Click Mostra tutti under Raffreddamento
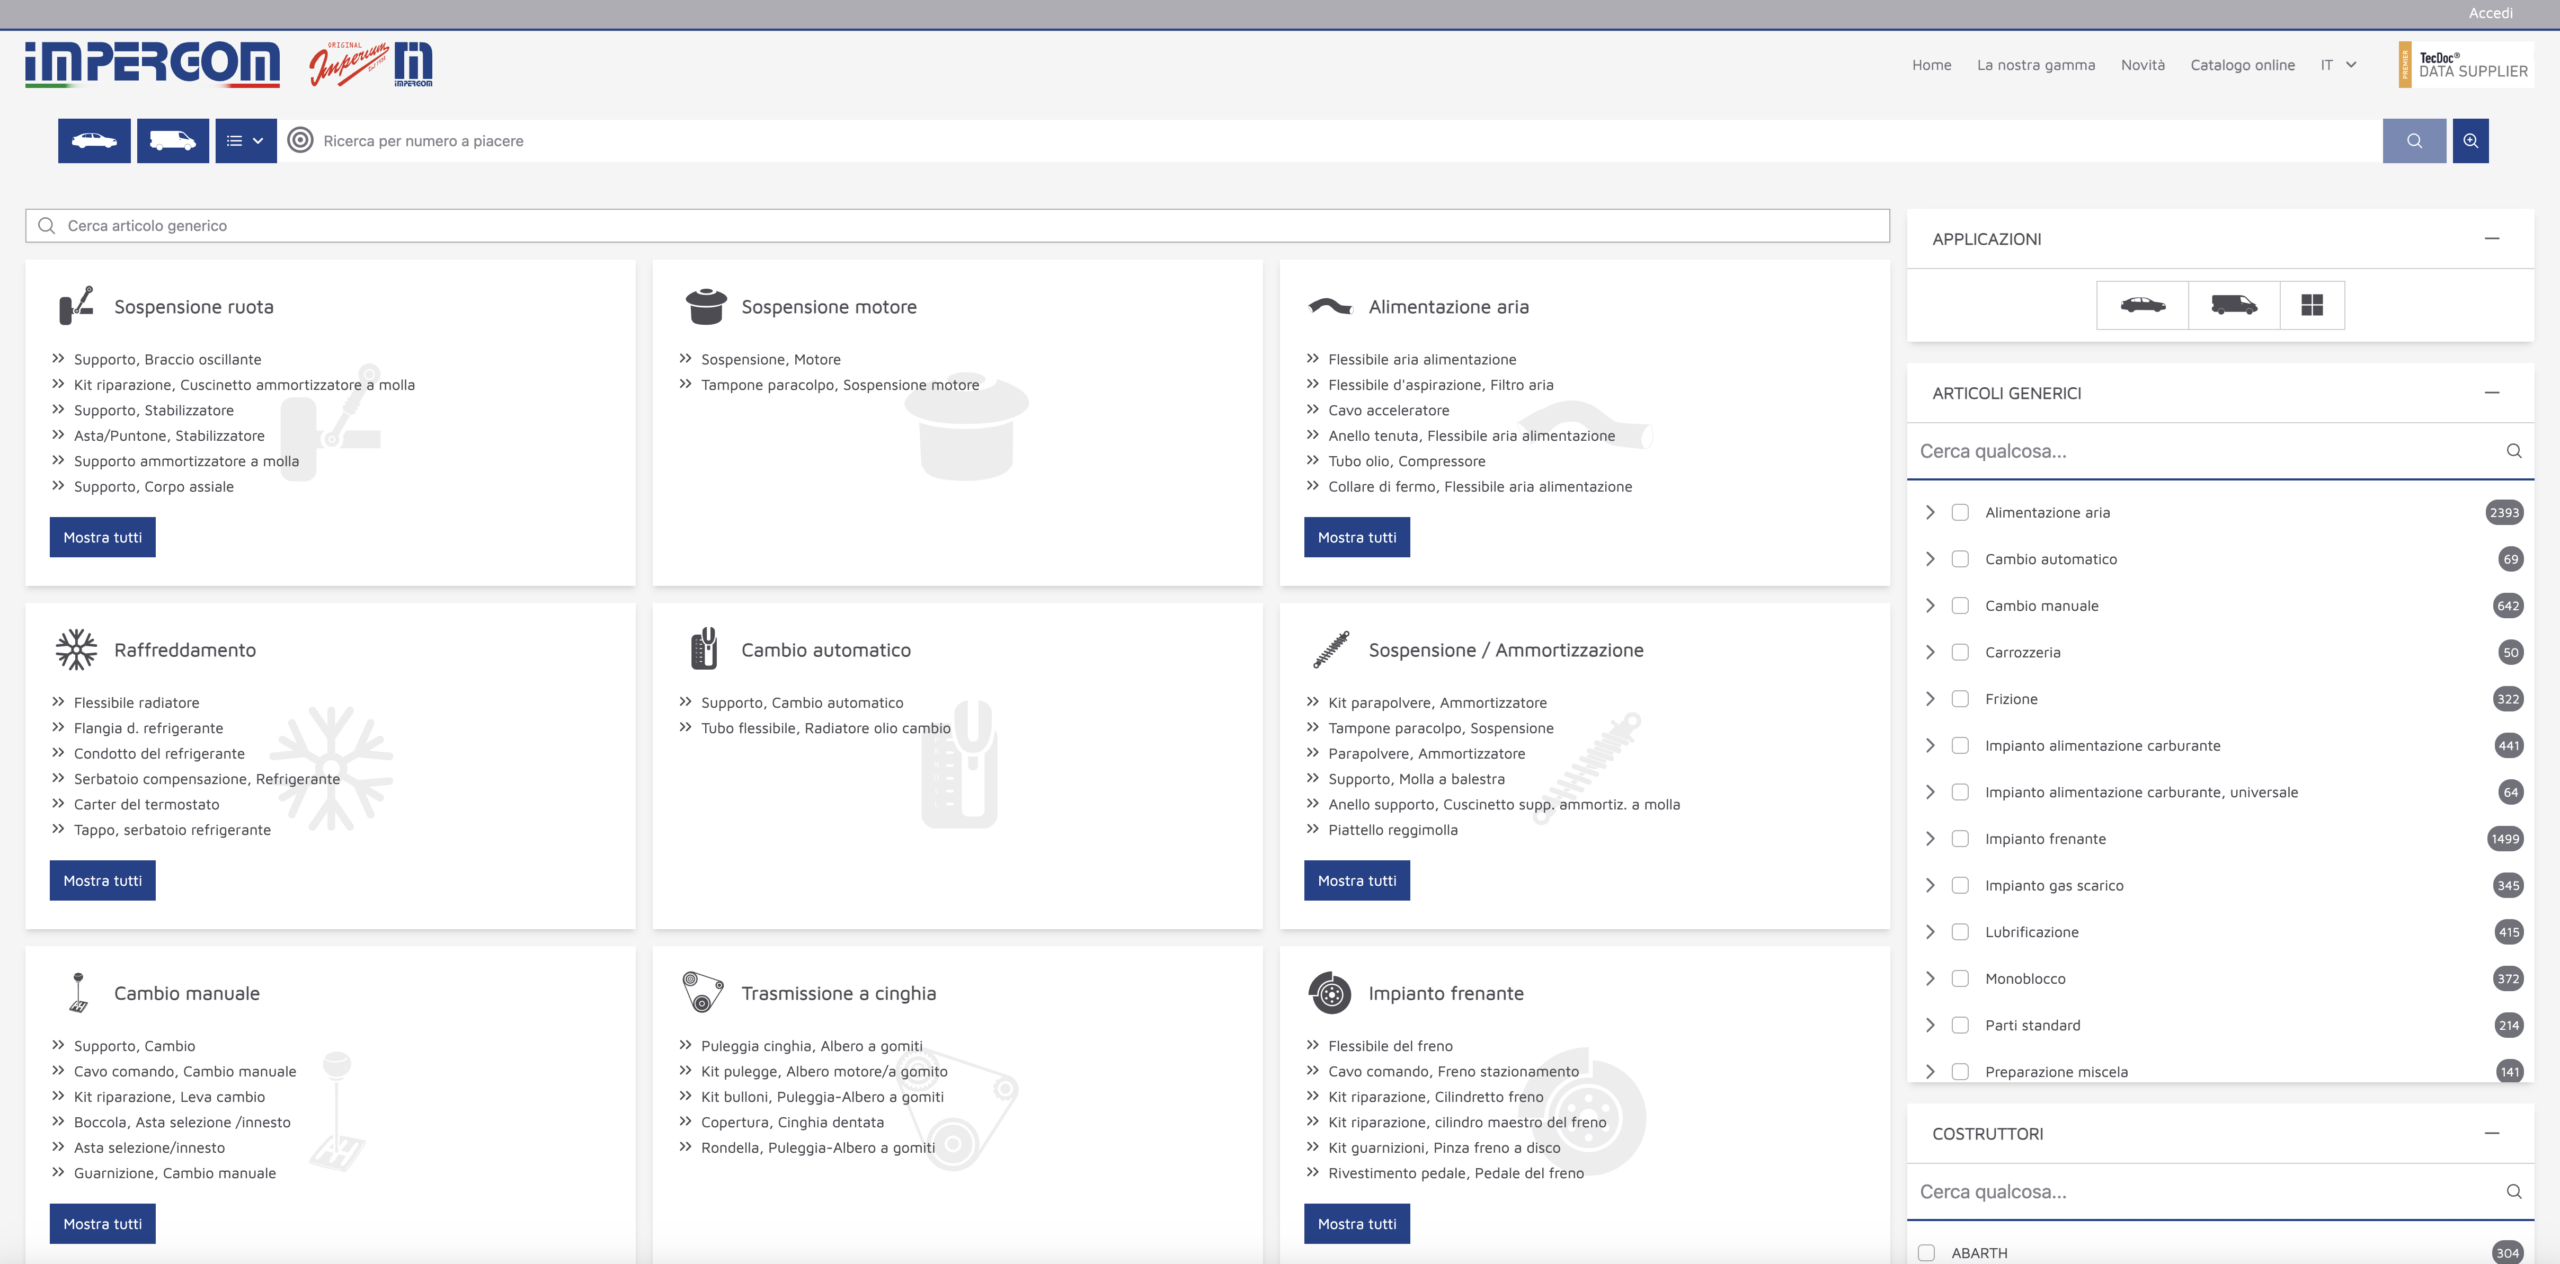The height and width of the screenshot is (1264, 2560). click(103, 881)
